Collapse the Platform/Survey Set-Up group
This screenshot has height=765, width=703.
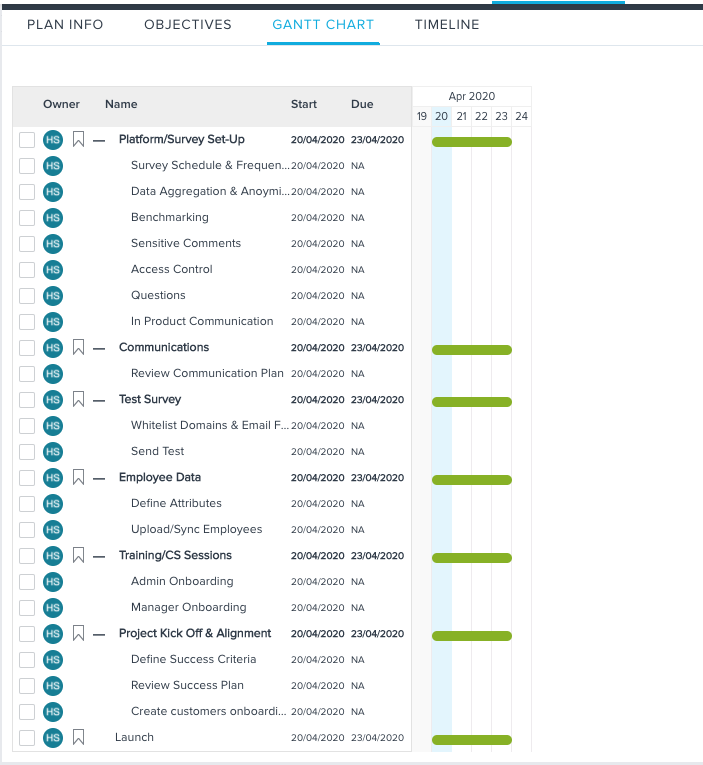(99, 141)
